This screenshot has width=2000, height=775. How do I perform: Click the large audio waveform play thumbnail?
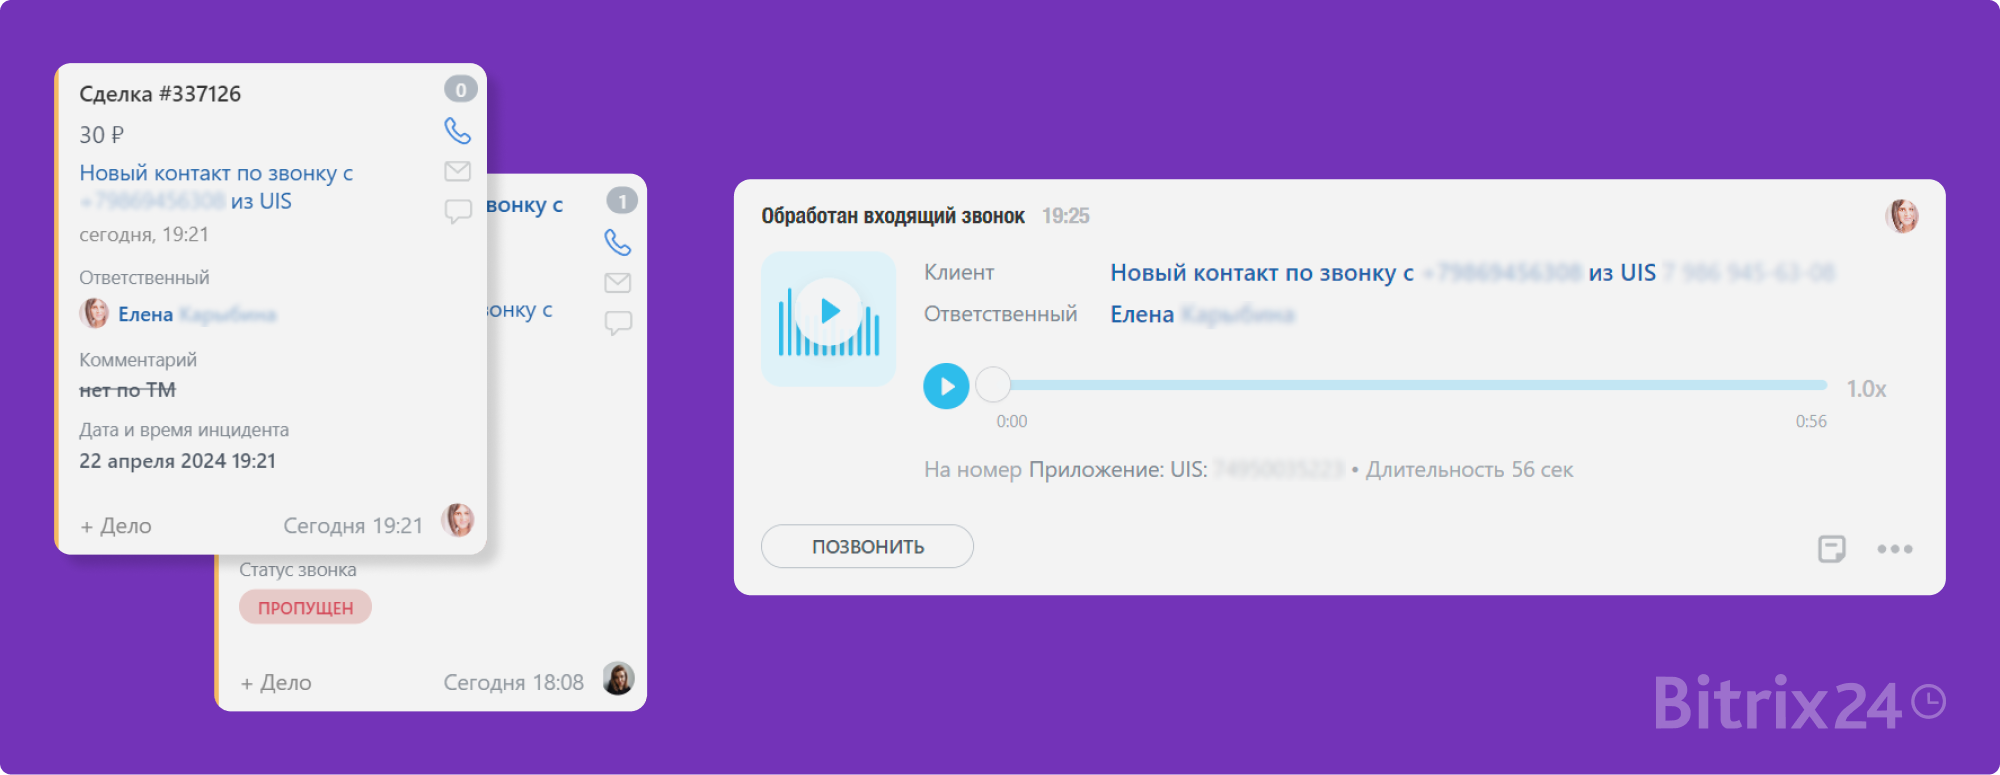pyautogui.click(x=828, y=318)
